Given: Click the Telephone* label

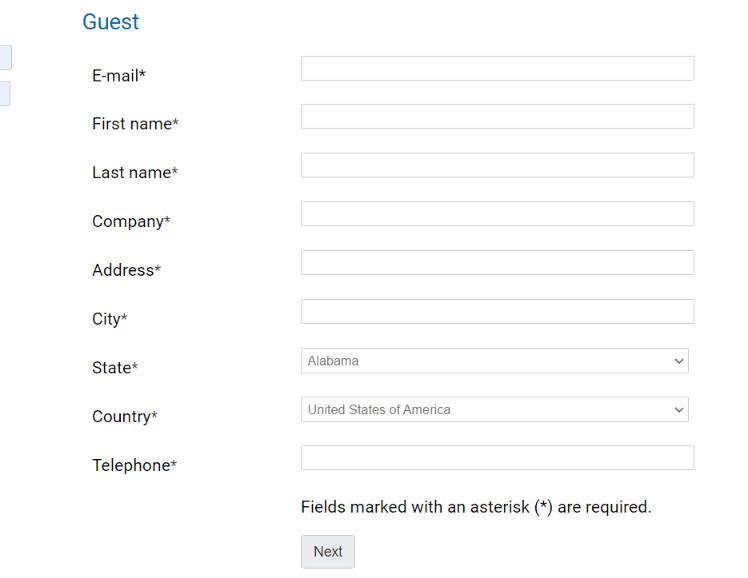Looking at the screenshot, I should click(x=134, y=466).
